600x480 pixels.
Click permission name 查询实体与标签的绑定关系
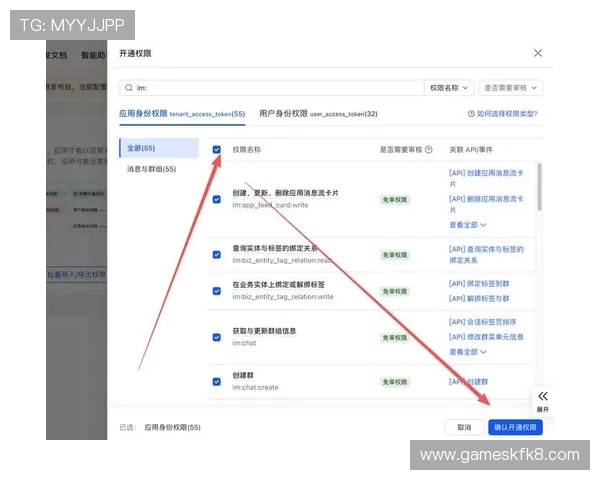pyautogui.click(x=275, y=248)
